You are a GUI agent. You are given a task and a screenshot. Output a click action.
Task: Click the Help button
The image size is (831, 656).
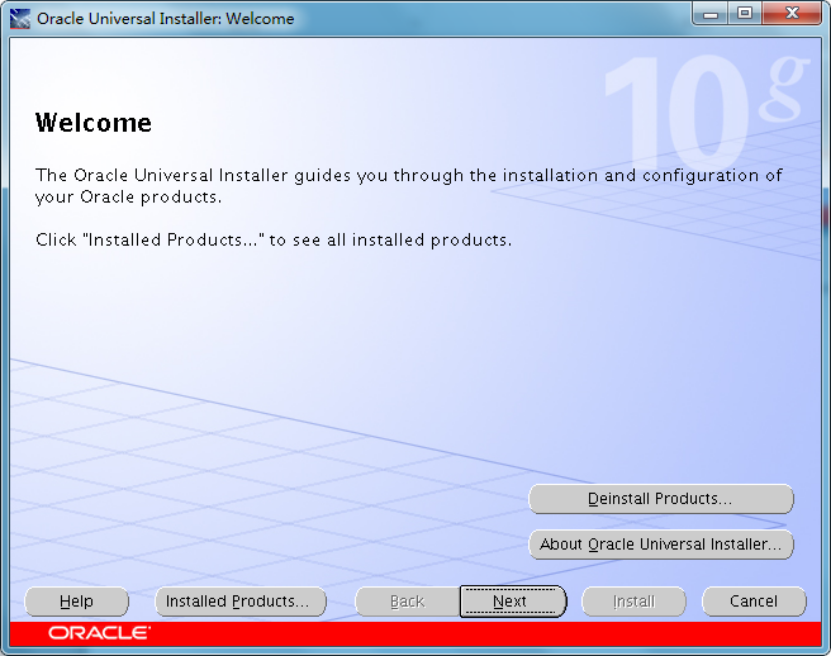(x=77, y=602)
